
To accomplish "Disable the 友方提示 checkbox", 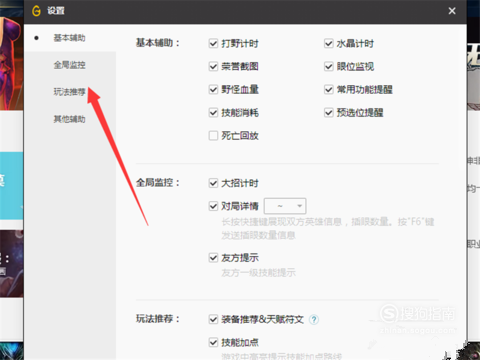I will pos(213,258).
